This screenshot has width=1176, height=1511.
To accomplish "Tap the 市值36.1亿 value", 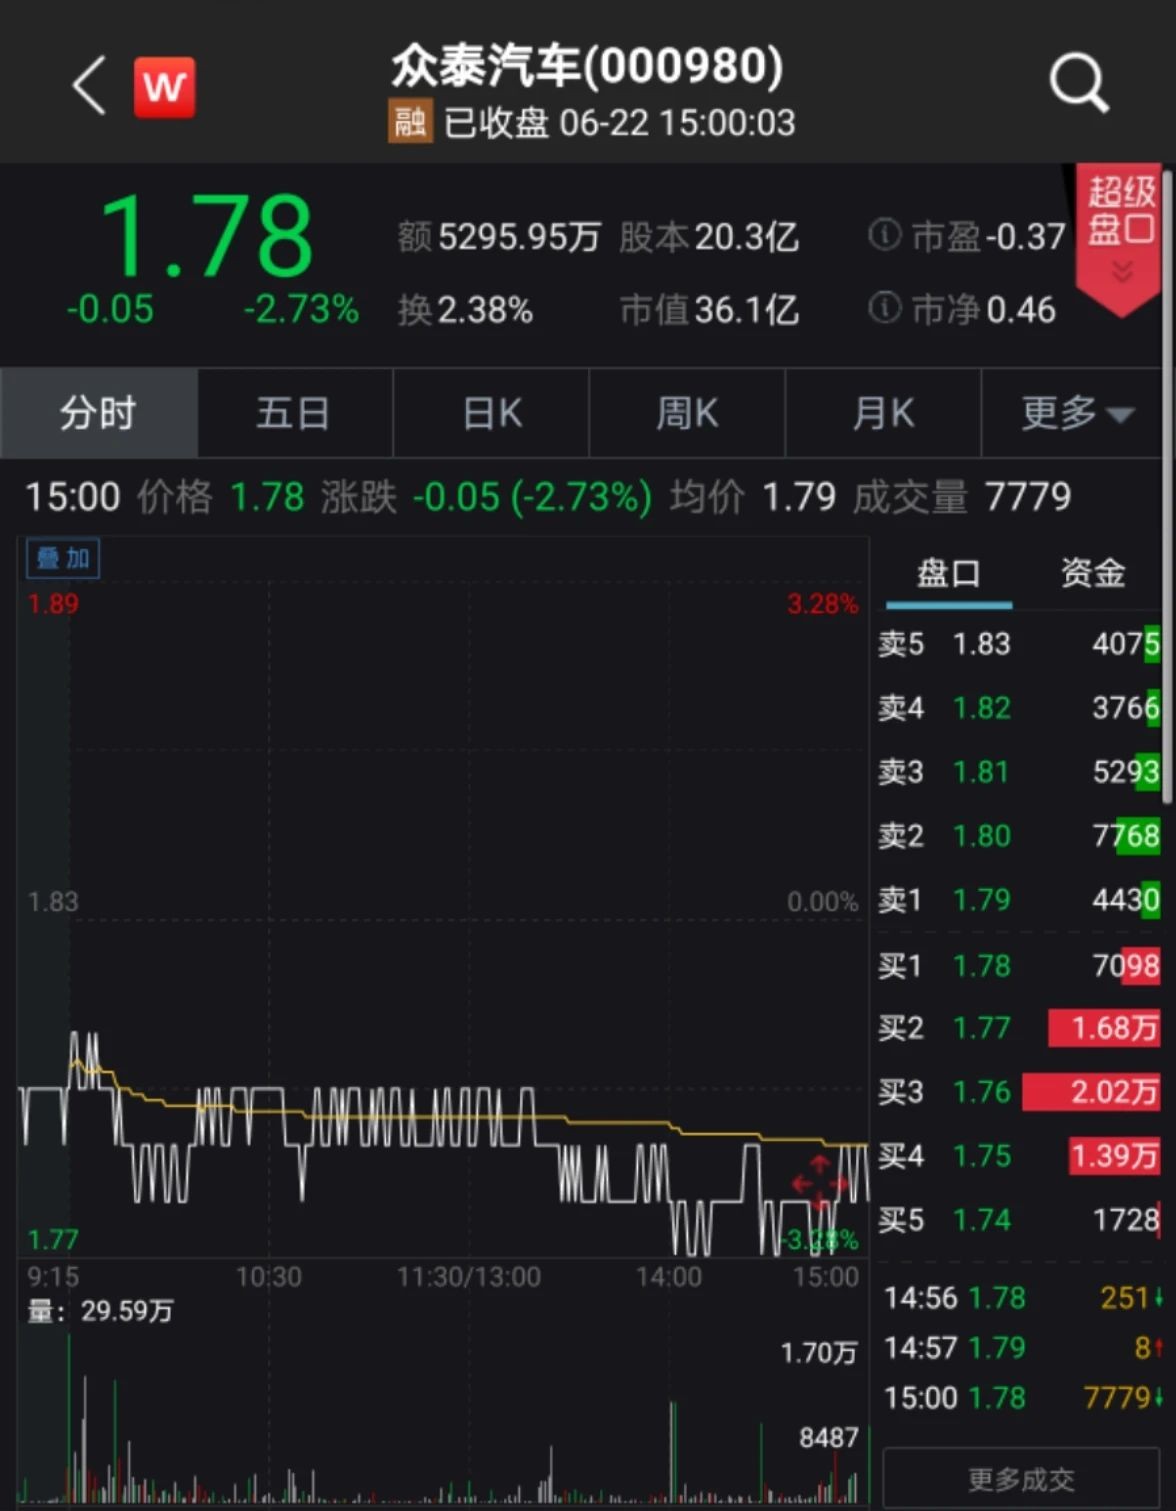I will pos(709,310).
